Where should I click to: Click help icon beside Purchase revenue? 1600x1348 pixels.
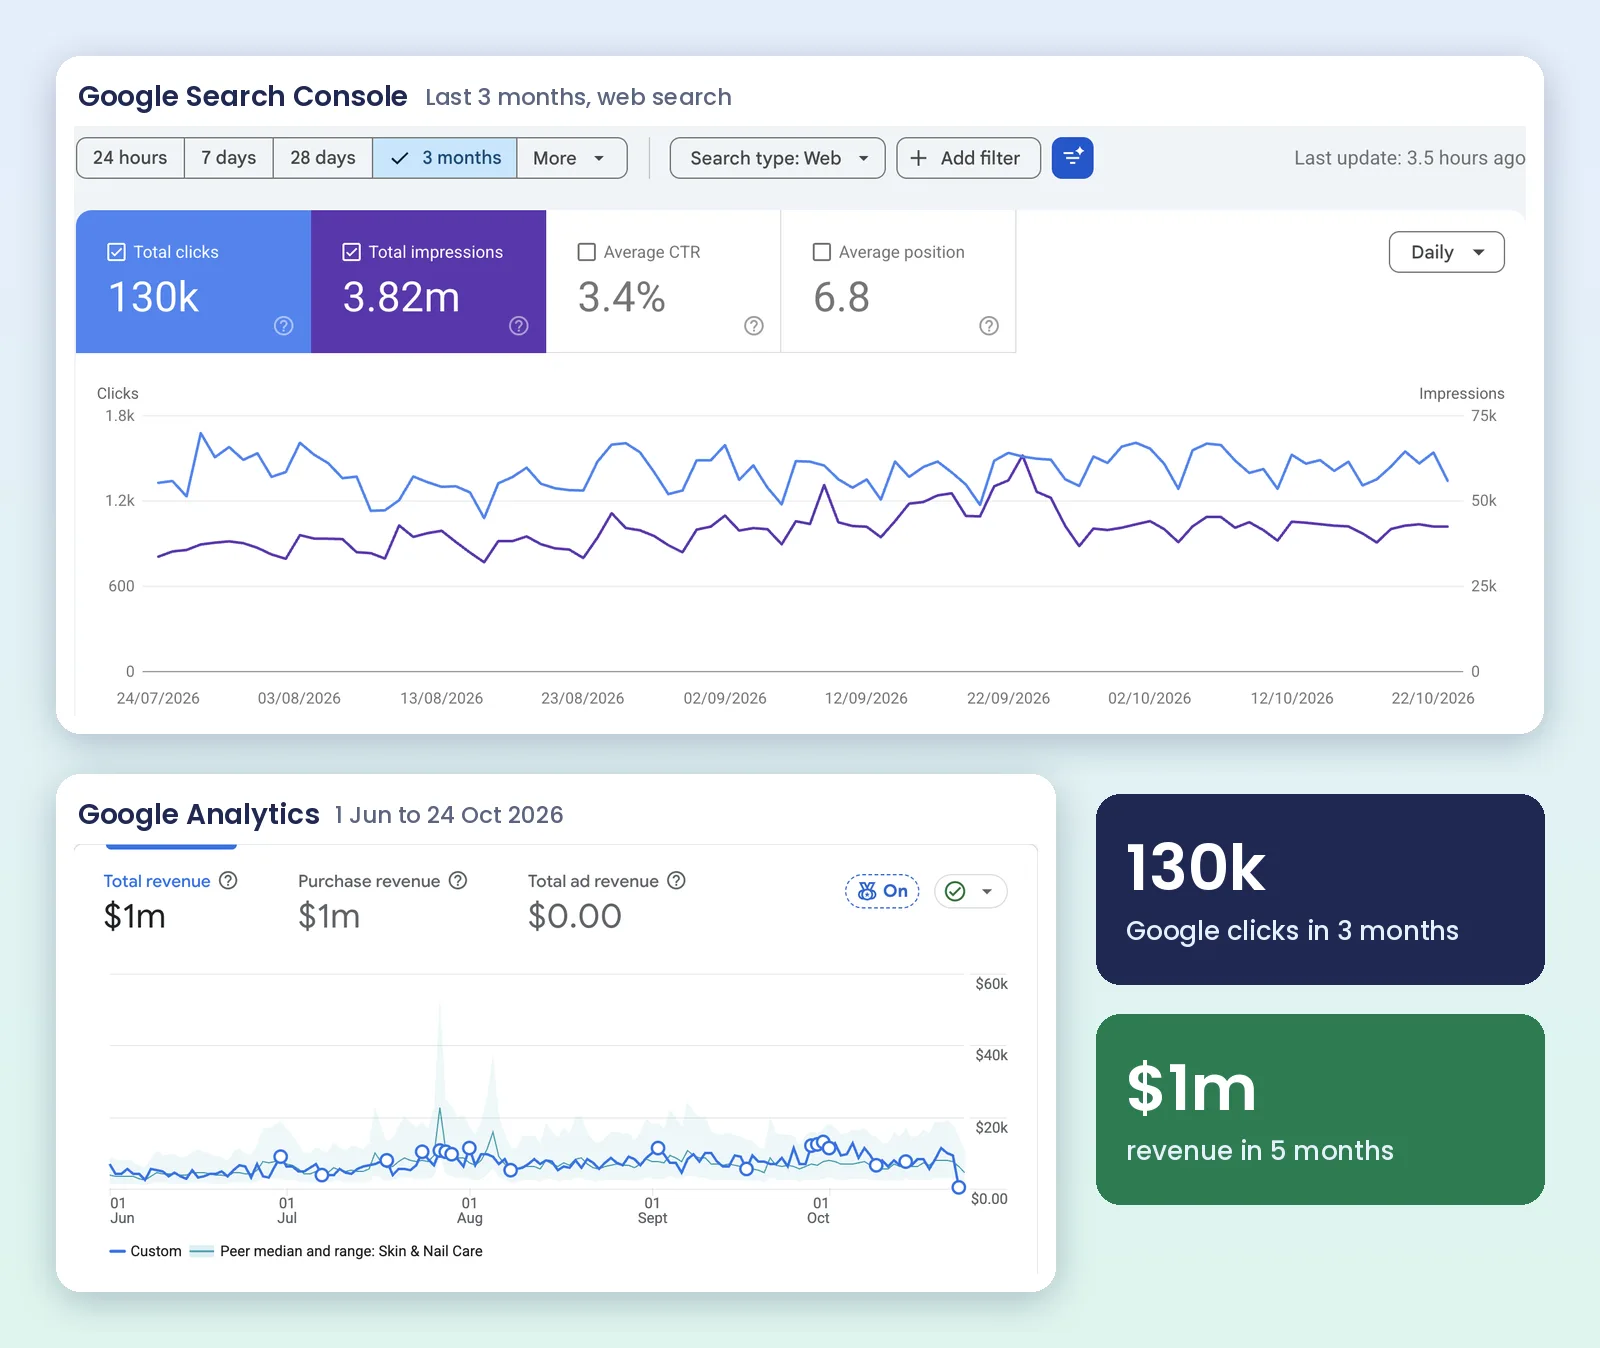point(458,880)
